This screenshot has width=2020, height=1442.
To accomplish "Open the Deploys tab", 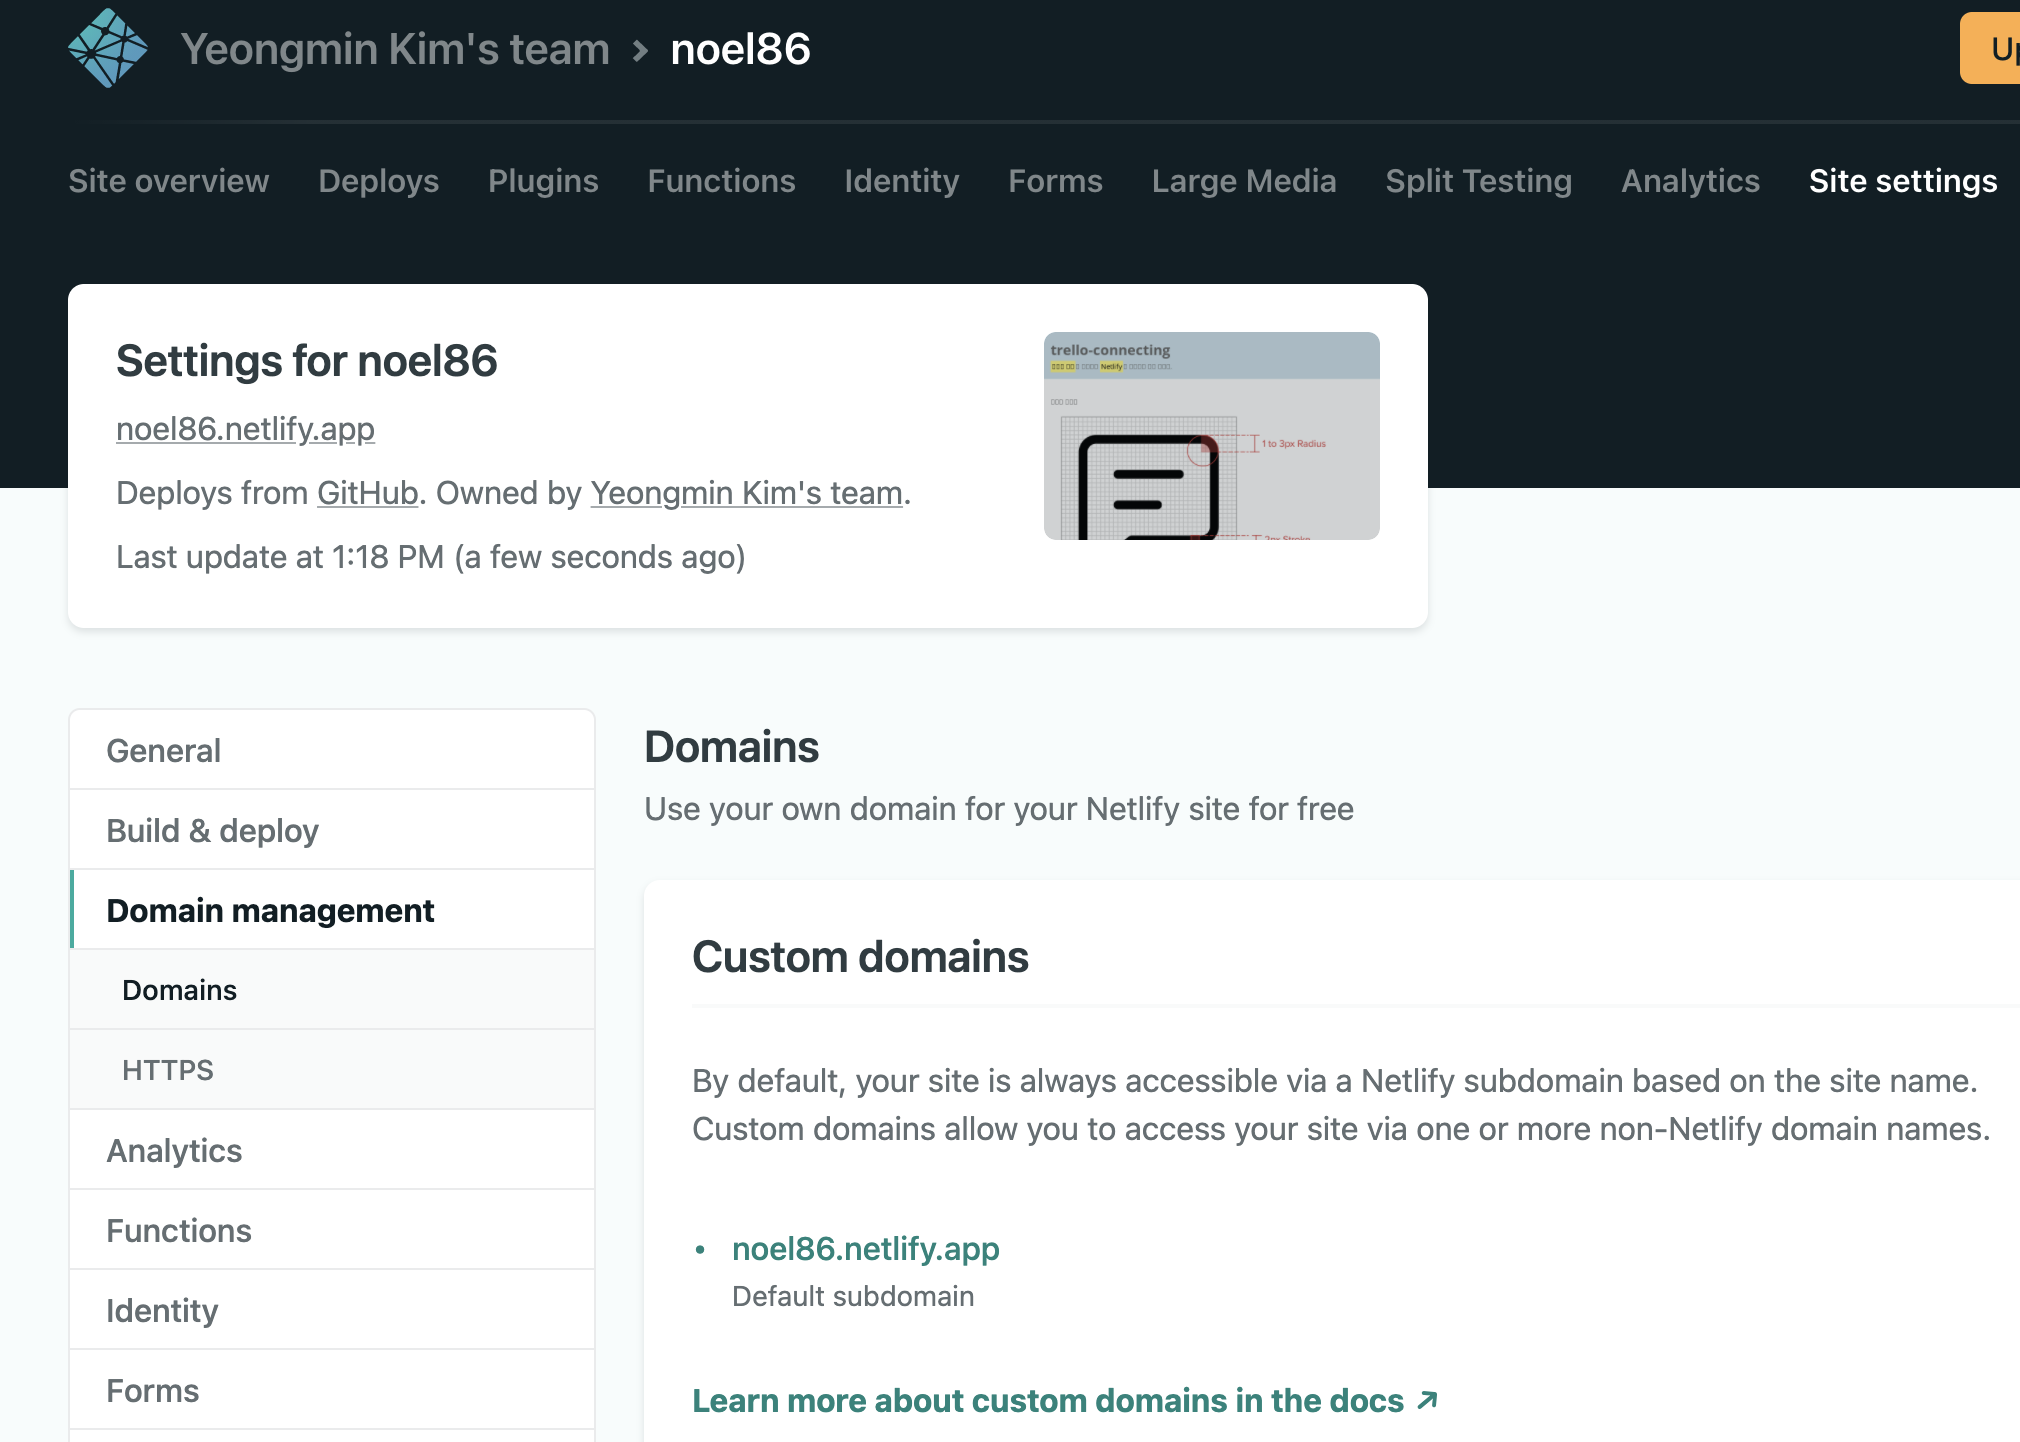I will click(378, 181).
